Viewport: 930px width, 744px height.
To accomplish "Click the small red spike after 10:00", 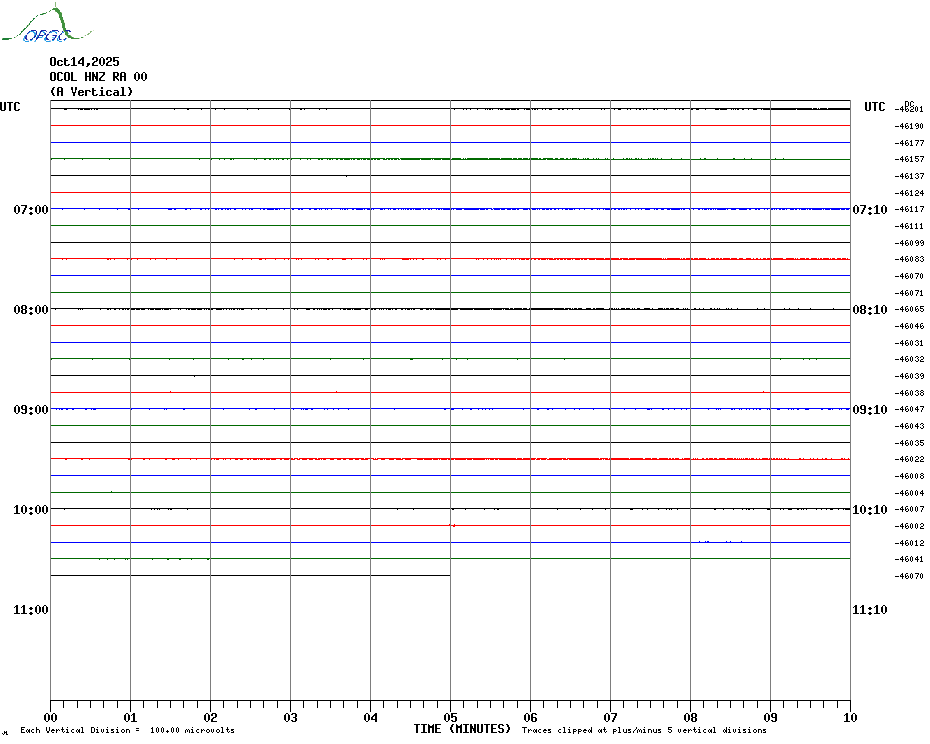I will (453, 525).
